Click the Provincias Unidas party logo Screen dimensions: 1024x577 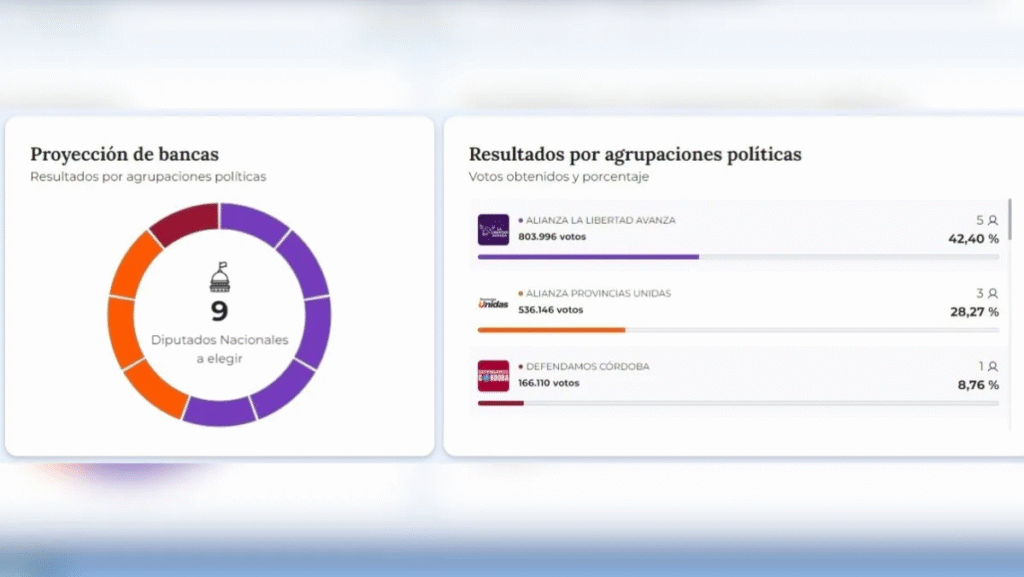(x=493, y=303)
